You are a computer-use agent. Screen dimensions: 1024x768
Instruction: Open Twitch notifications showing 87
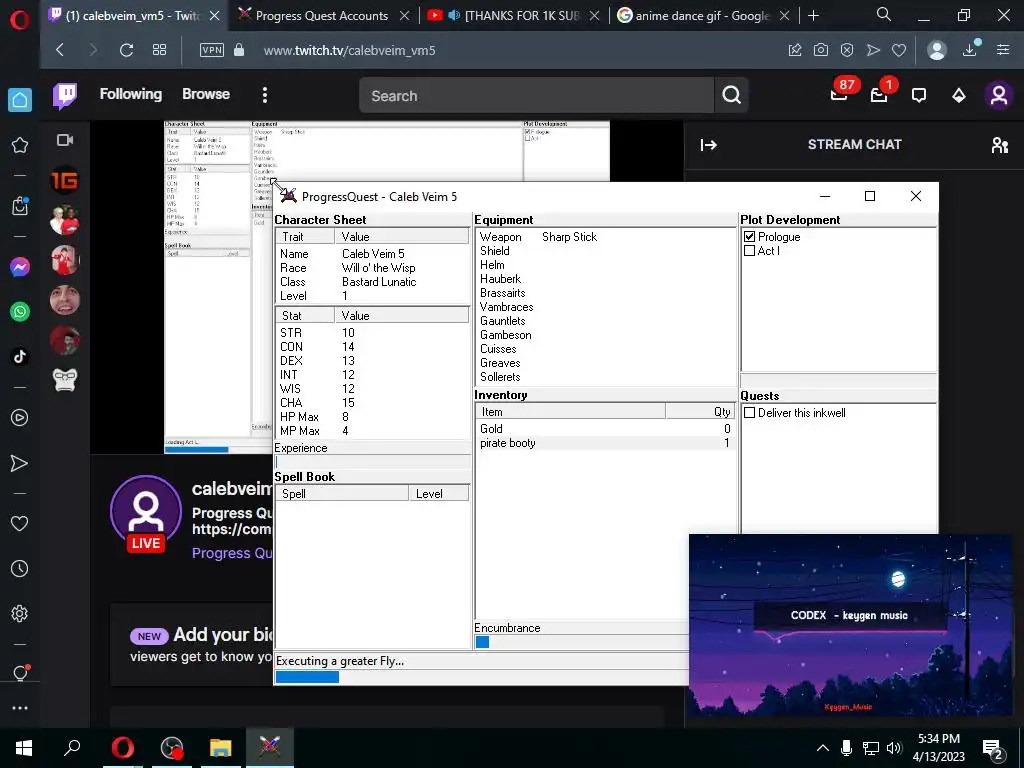tap(840, 95)
